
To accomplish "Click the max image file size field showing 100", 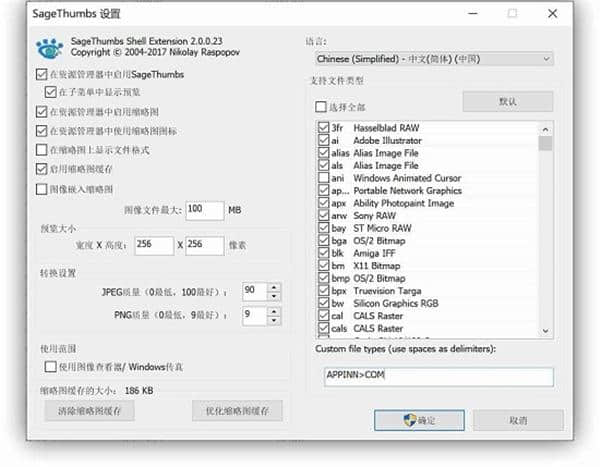I will tap(205, 210).
